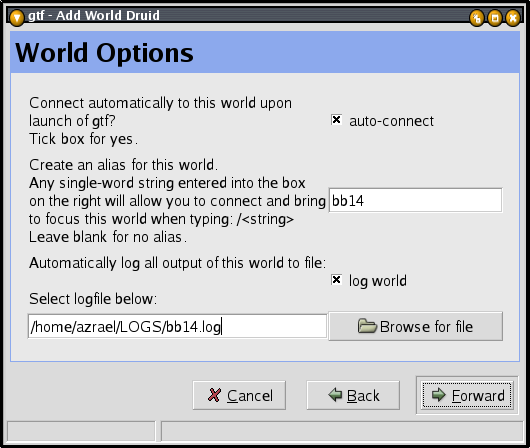Click the first yellow title bar minimize button
This screenshot has width=530, height=448.
click(477, 18)
